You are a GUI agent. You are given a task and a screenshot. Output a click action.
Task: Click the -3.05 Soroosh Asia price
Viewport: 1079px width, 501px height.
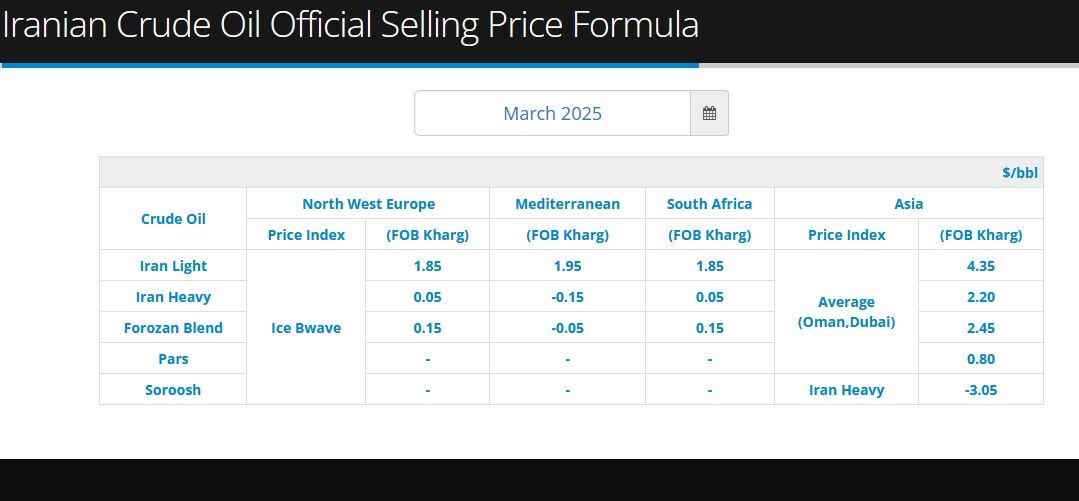[x=980, y=390]
